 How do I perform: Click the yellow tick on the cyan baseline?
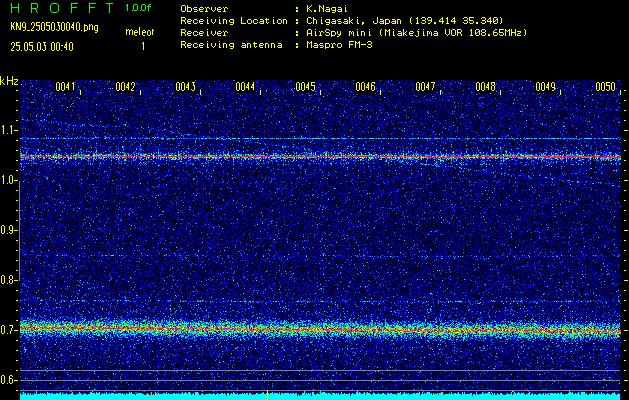tap(267, 395)
